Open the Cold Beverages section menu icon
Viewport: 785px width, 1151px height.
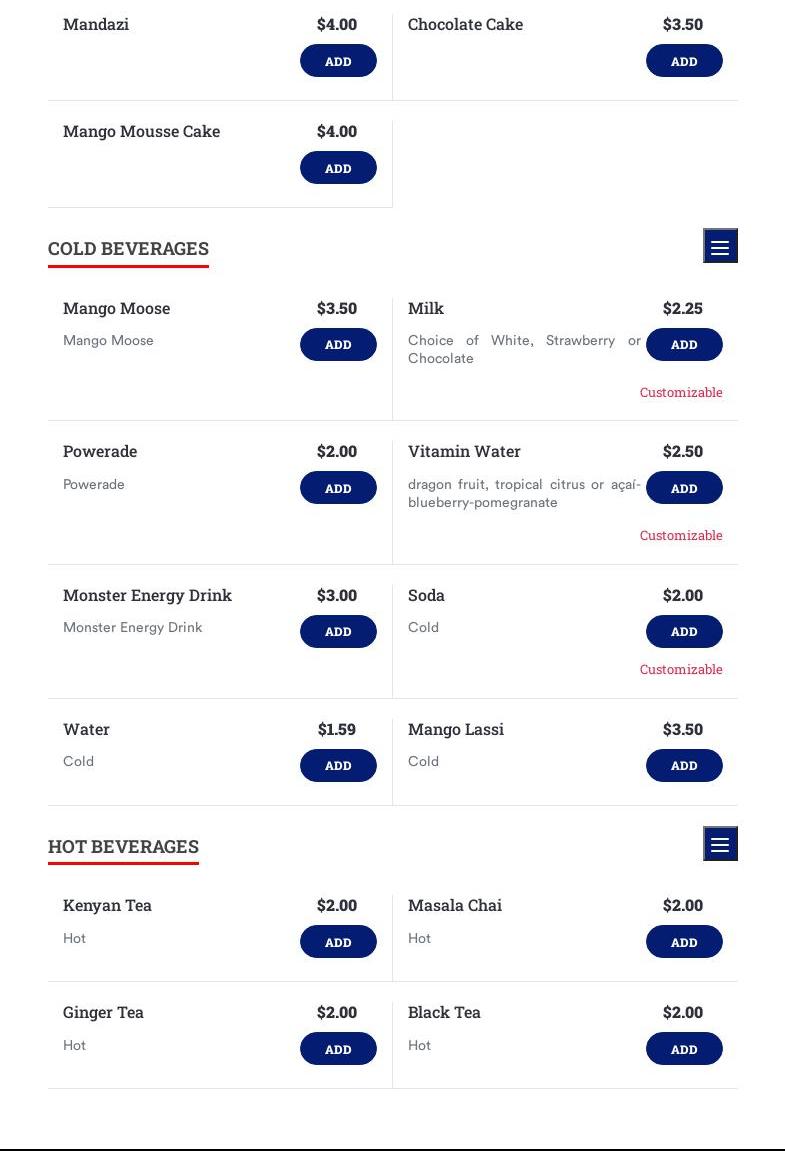tap(720, 247)
